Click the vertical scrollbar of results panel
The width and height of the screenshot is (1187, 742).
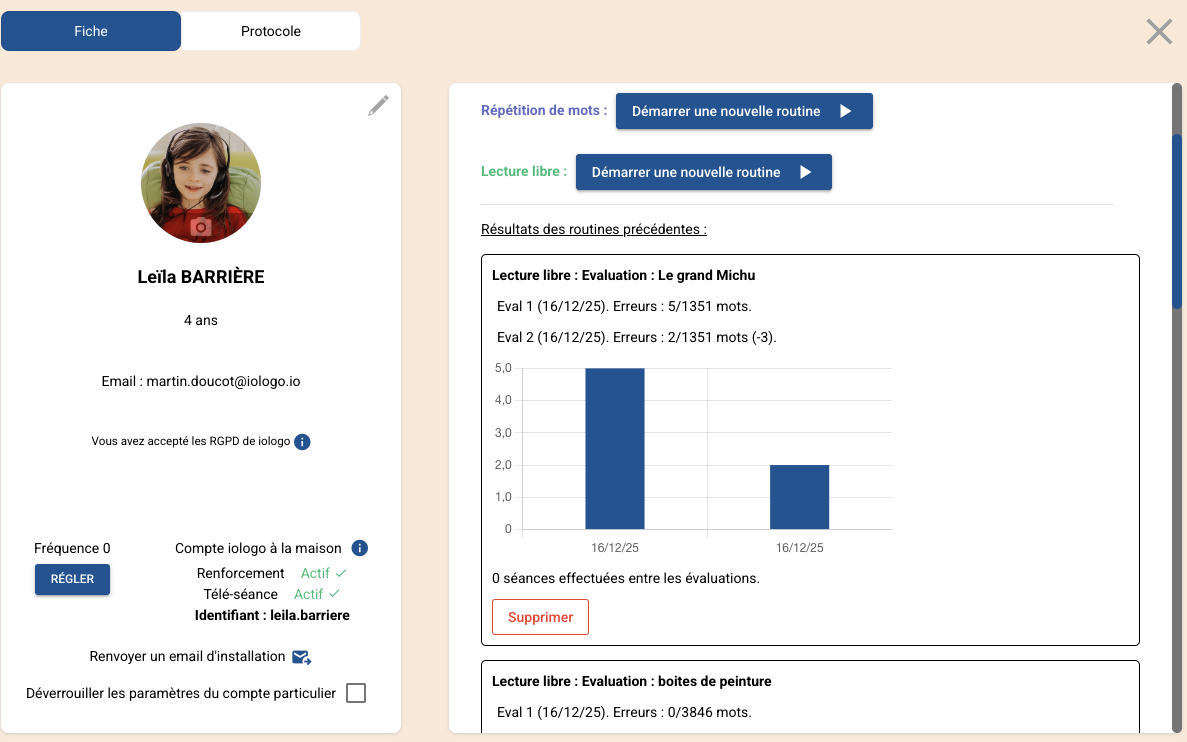click(1177, 220)
